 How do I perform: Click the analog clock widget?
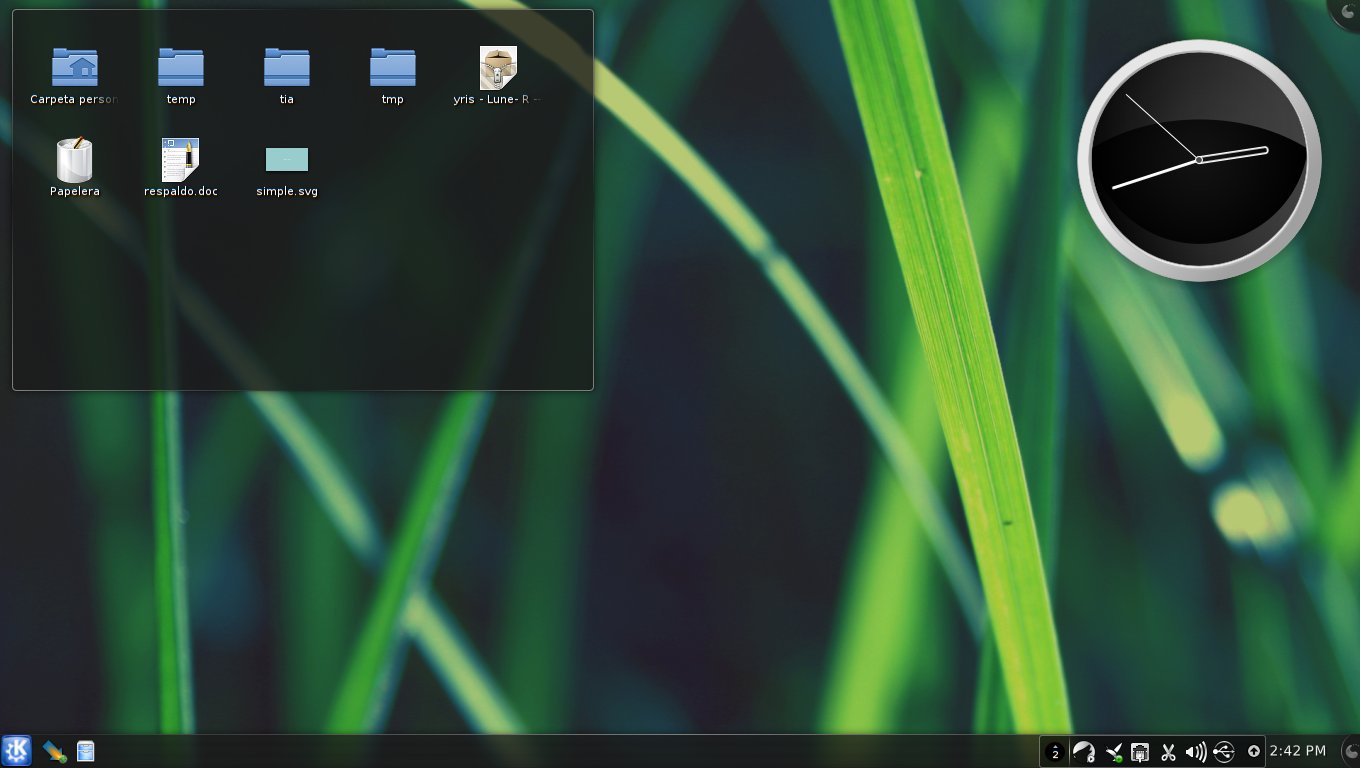click(x=1199, y=160)
